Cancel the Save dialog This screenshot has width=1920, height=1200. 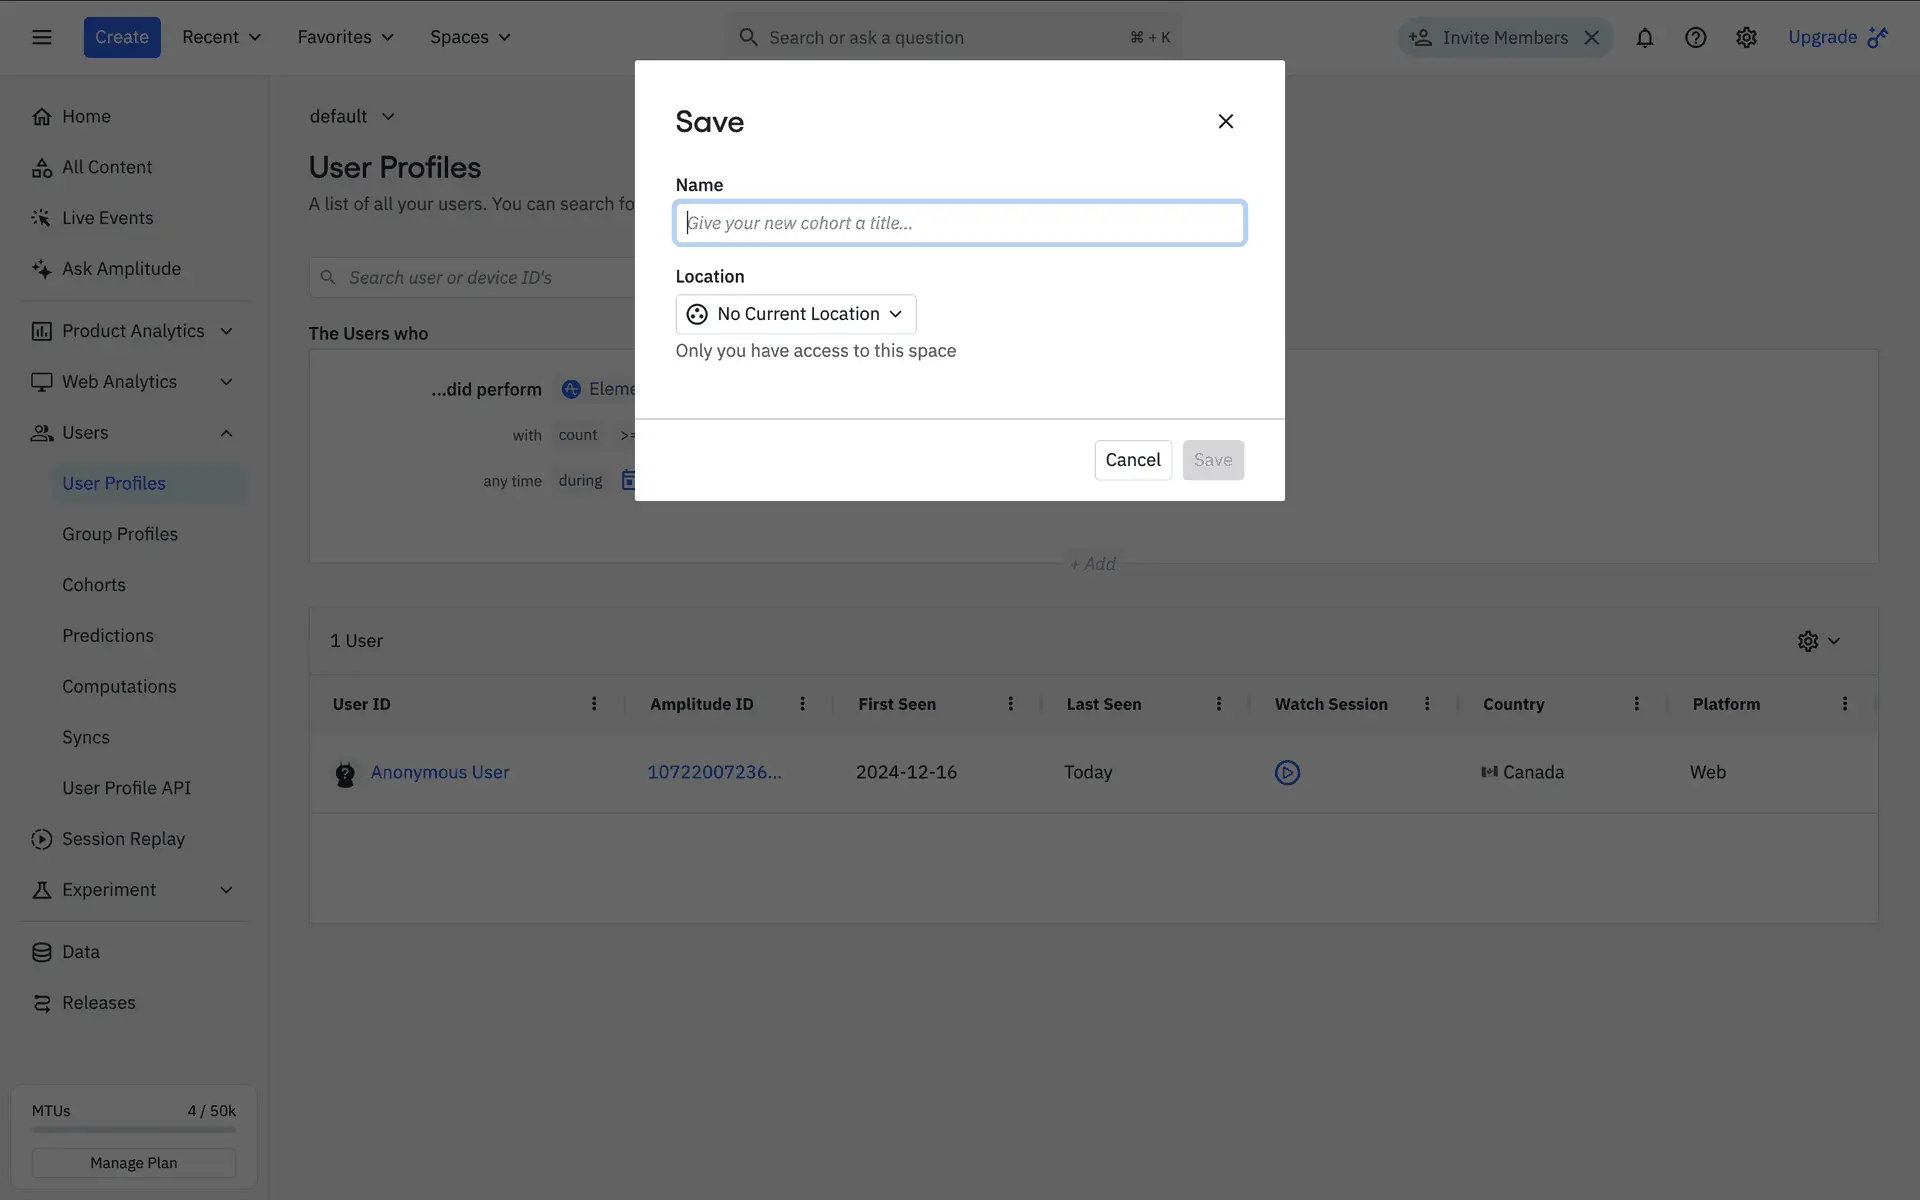coord(1132,460)
